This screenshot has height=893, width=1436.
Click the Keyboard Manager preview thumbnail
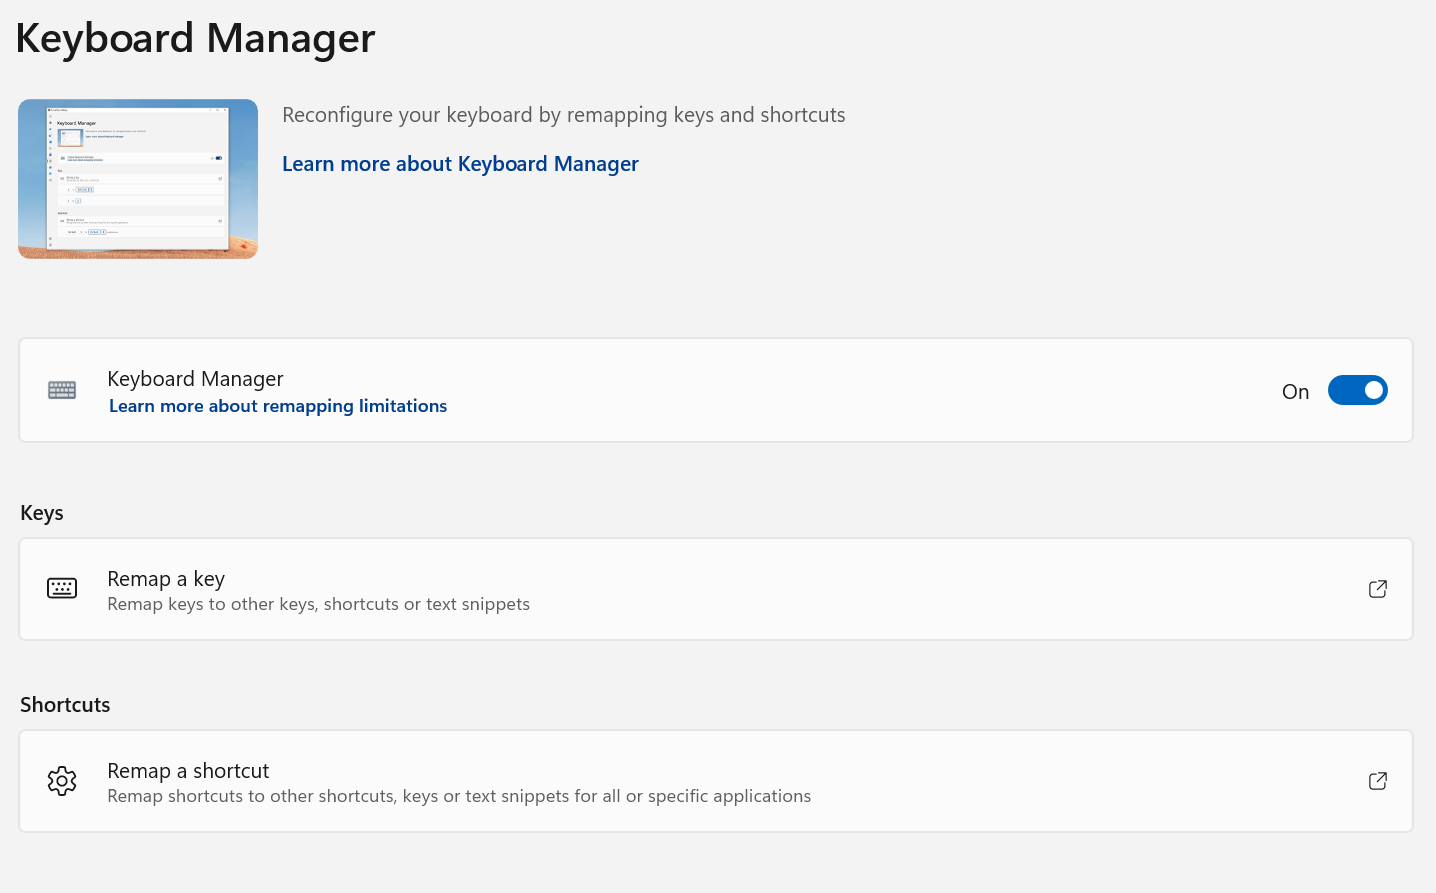(138, 179)
